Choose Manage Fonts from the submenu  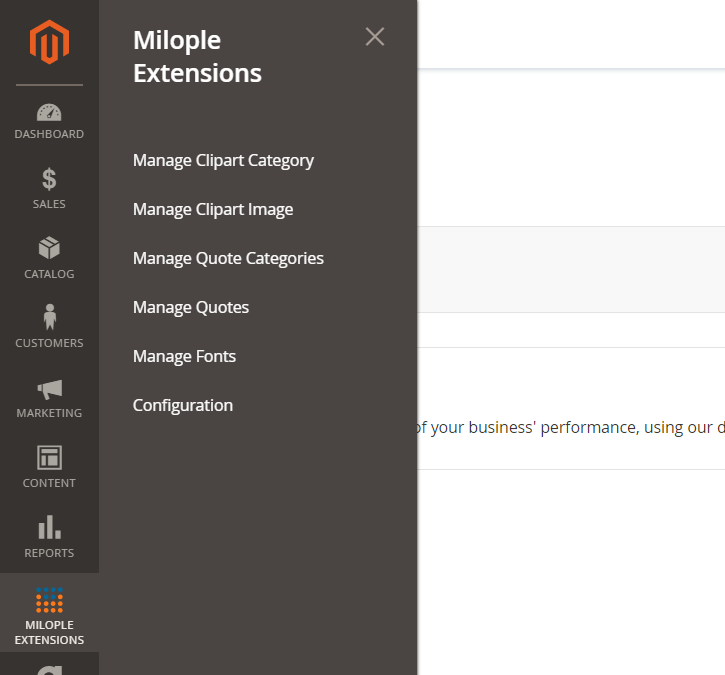click(x=184, y=356)
